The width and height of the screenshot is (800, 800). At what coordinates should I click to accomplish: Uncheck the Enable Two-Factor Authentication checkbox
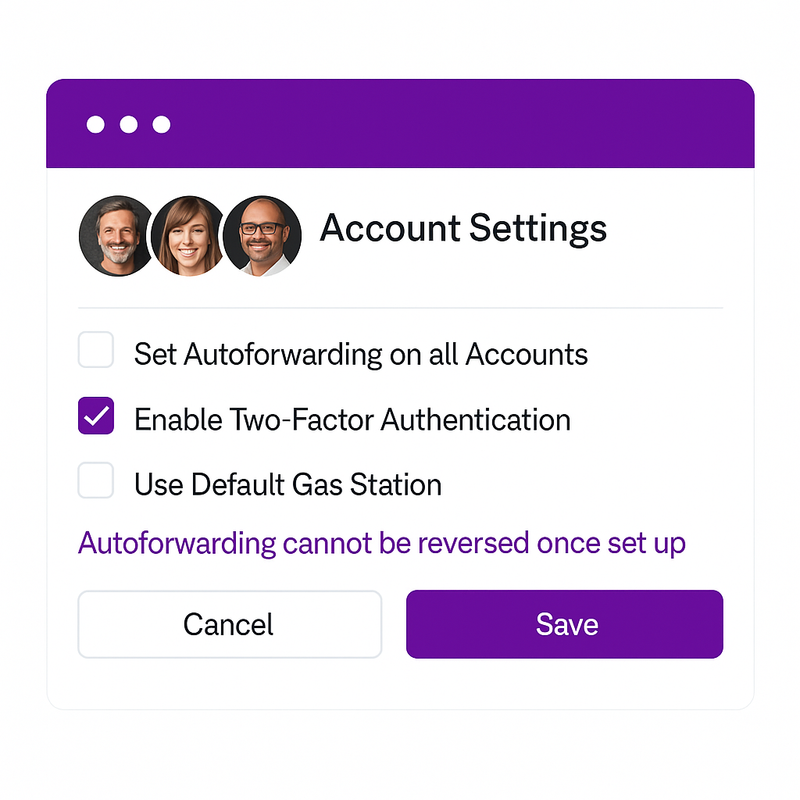click(x=96, y=415)
